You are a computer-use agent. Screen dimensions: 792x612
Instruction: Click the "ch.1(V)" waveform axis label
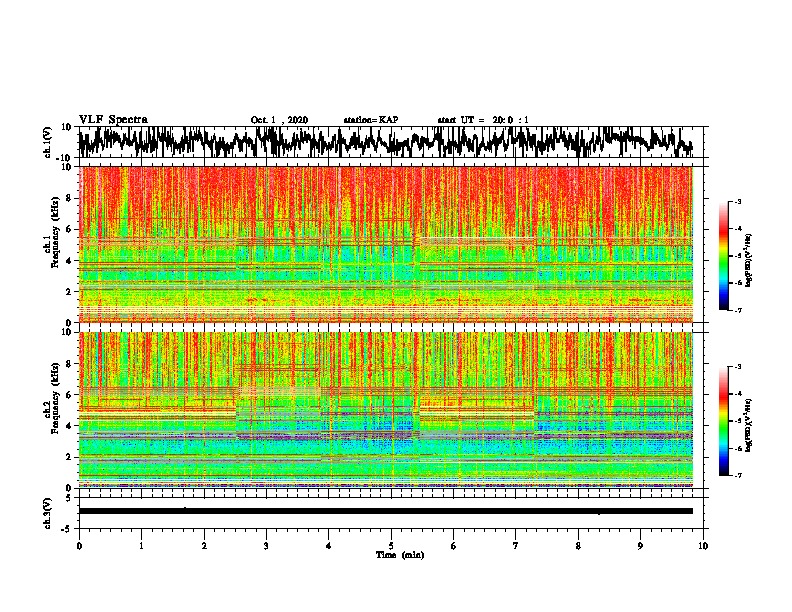(x=48, y=142)
